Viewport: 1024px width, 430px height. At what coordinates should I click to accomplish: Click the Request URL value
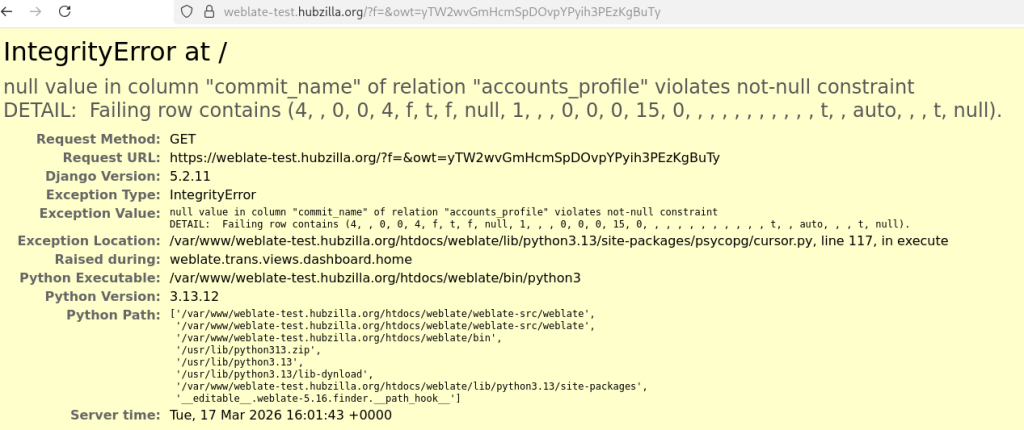444,158
